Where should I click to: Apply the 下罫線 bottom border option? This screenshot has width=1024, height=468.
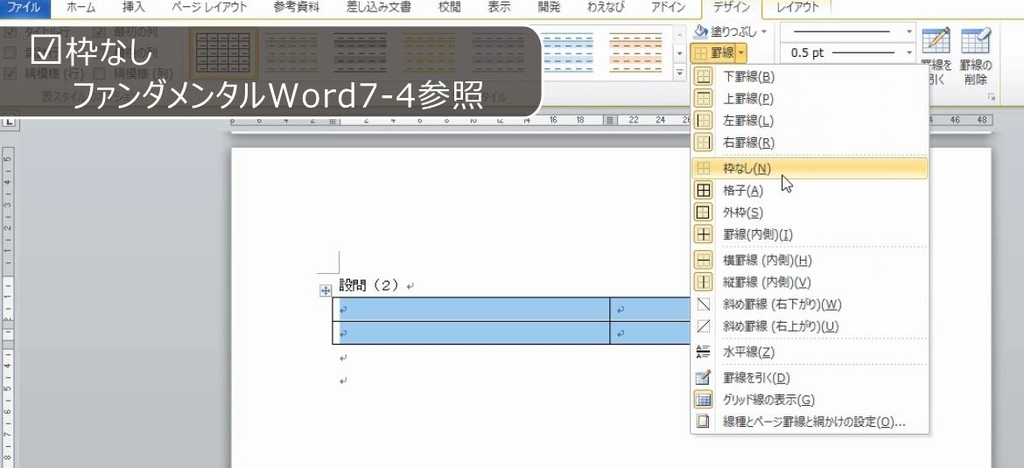(809, 76)
